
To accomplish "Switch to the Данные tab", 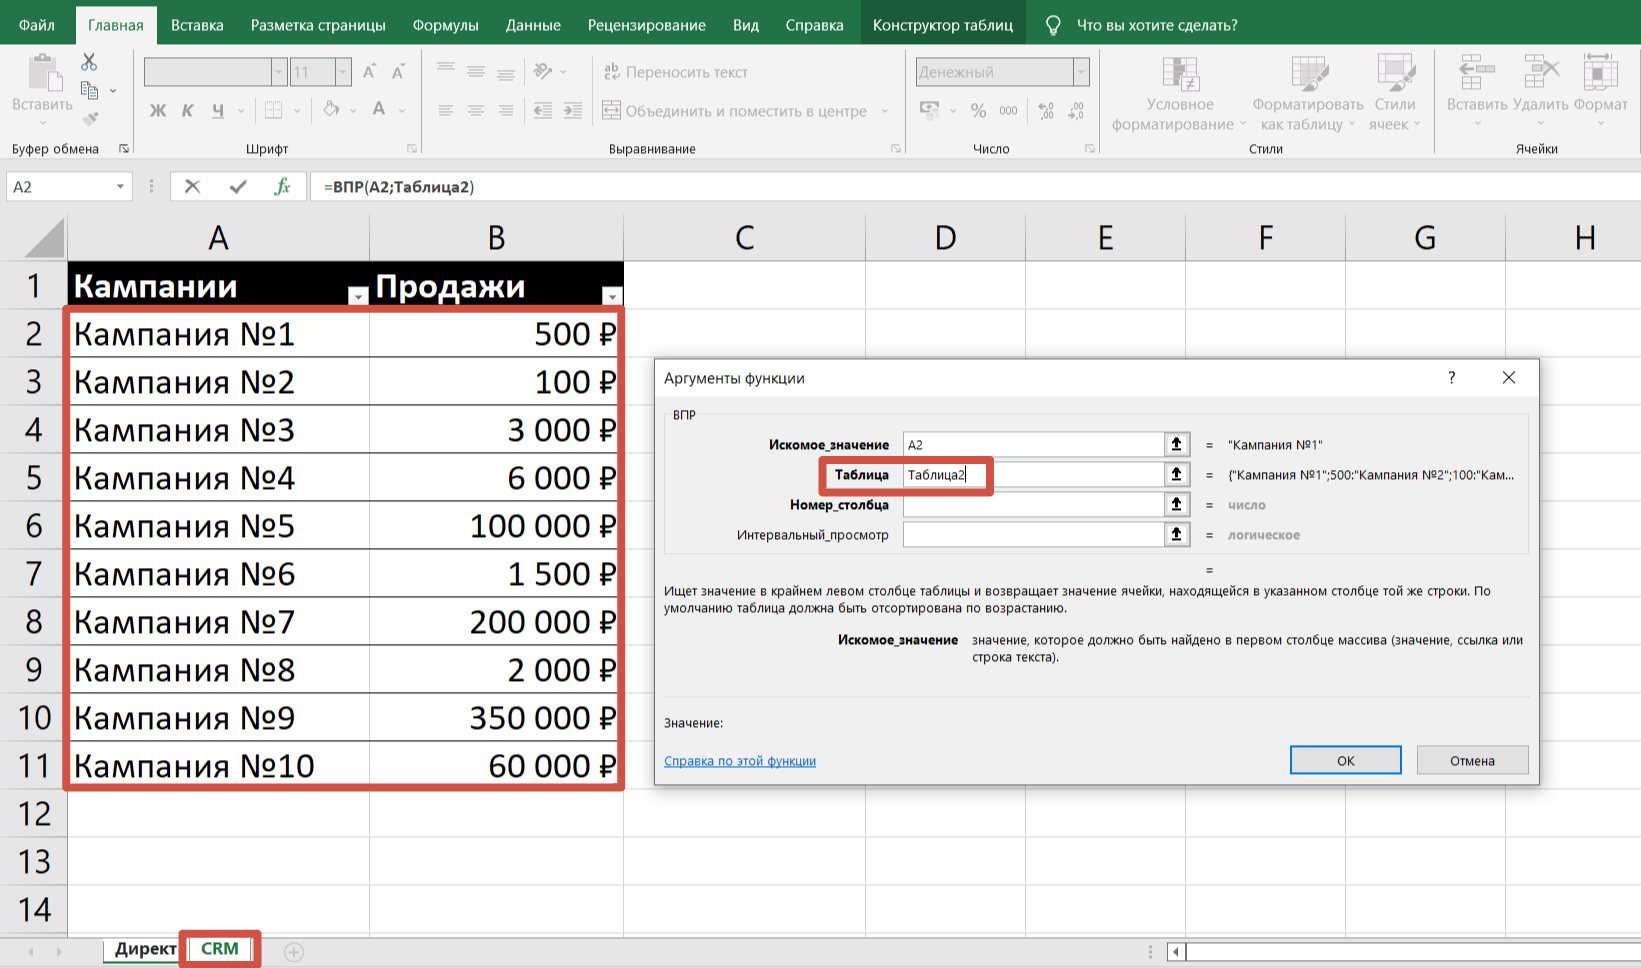I will 533,25.
